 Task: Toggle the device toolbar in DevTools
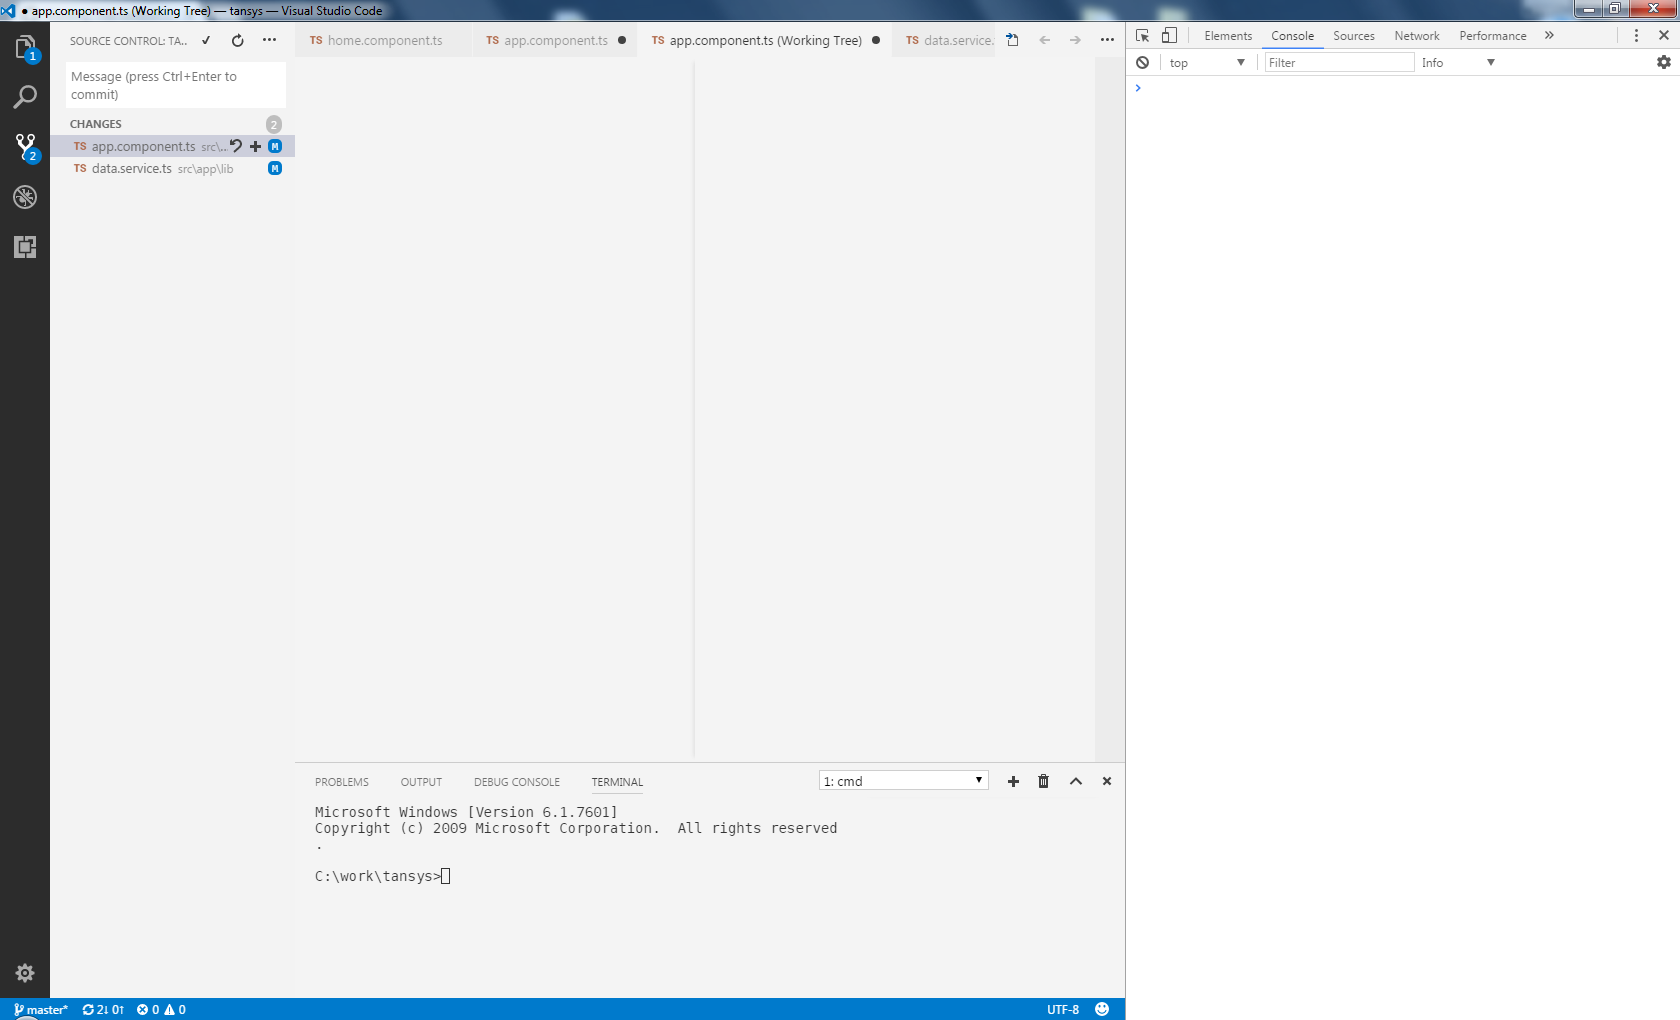(1169, 35)
